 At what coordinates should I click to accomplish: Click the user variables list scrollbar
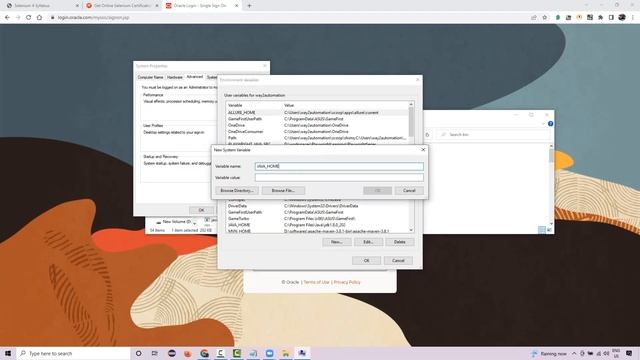click(x=411, y=122)
